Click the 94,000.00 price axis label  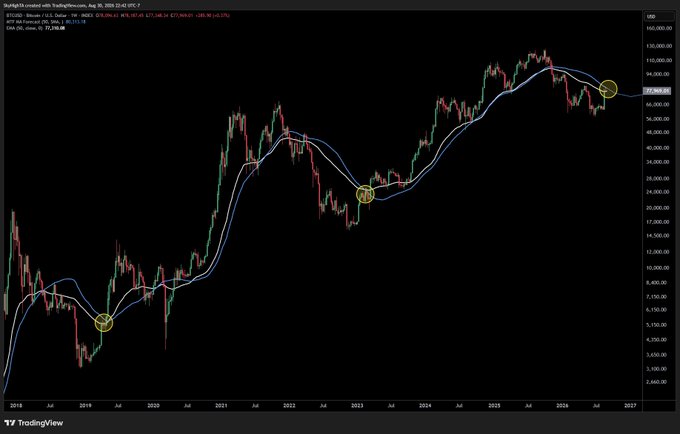(658, 74)
